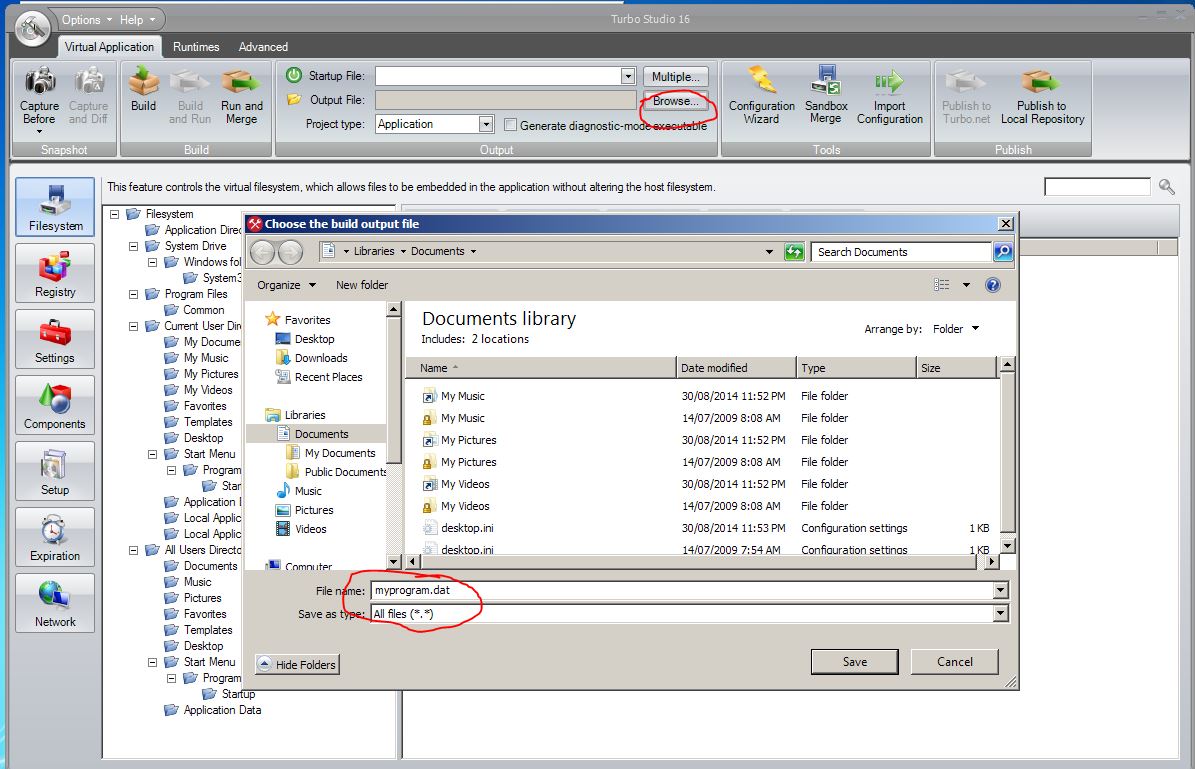Open the view options dropdown arrow

(x=966, y=285)
